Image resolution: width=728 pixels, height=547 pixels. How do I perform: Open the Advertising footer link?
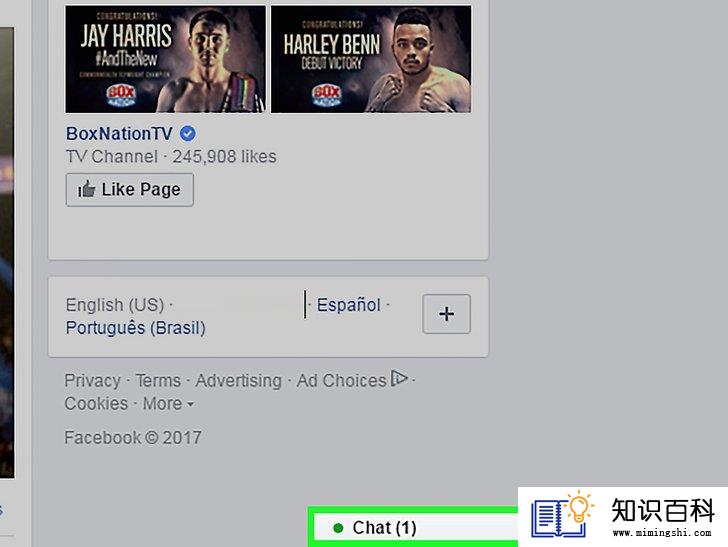(x=239, y=381)
